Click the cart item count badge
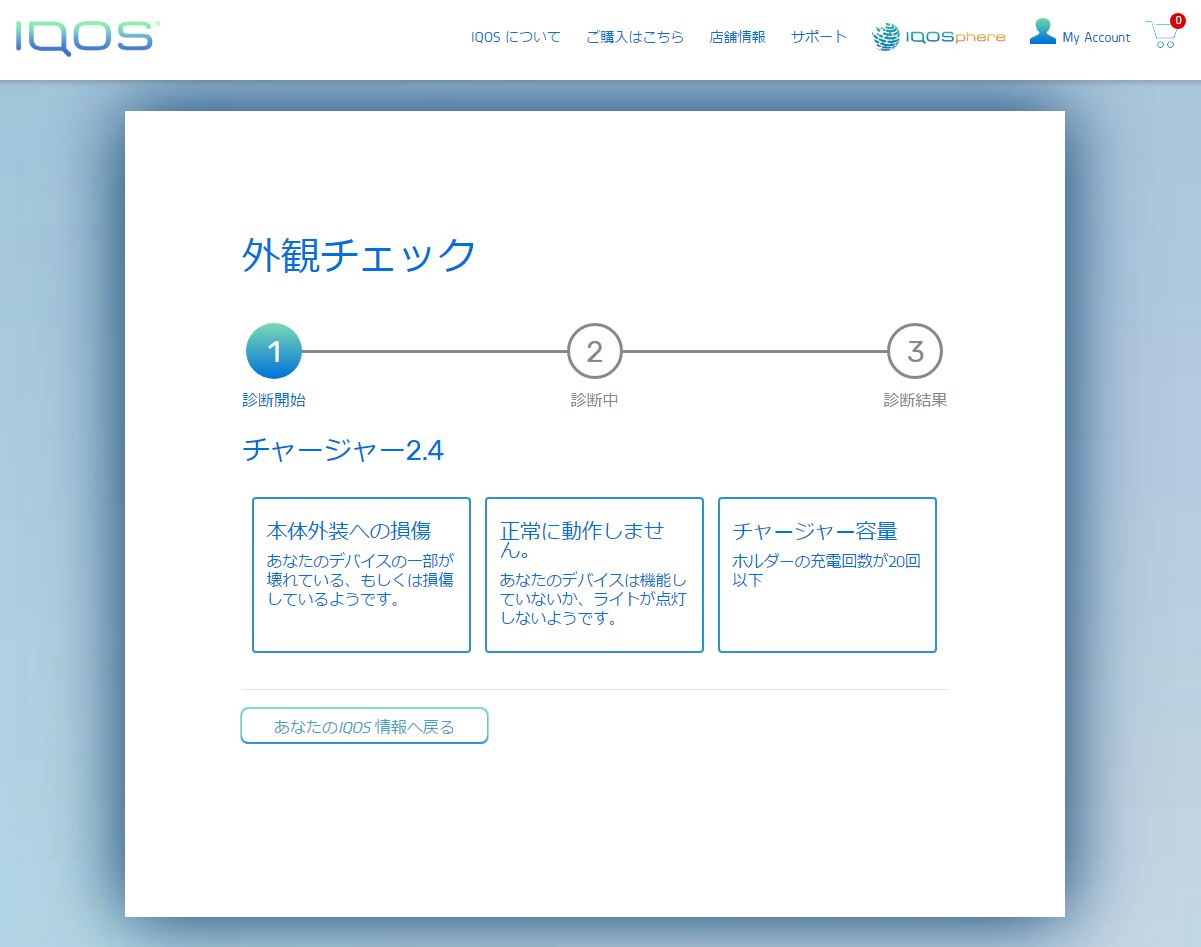 tap(1178, 20)
